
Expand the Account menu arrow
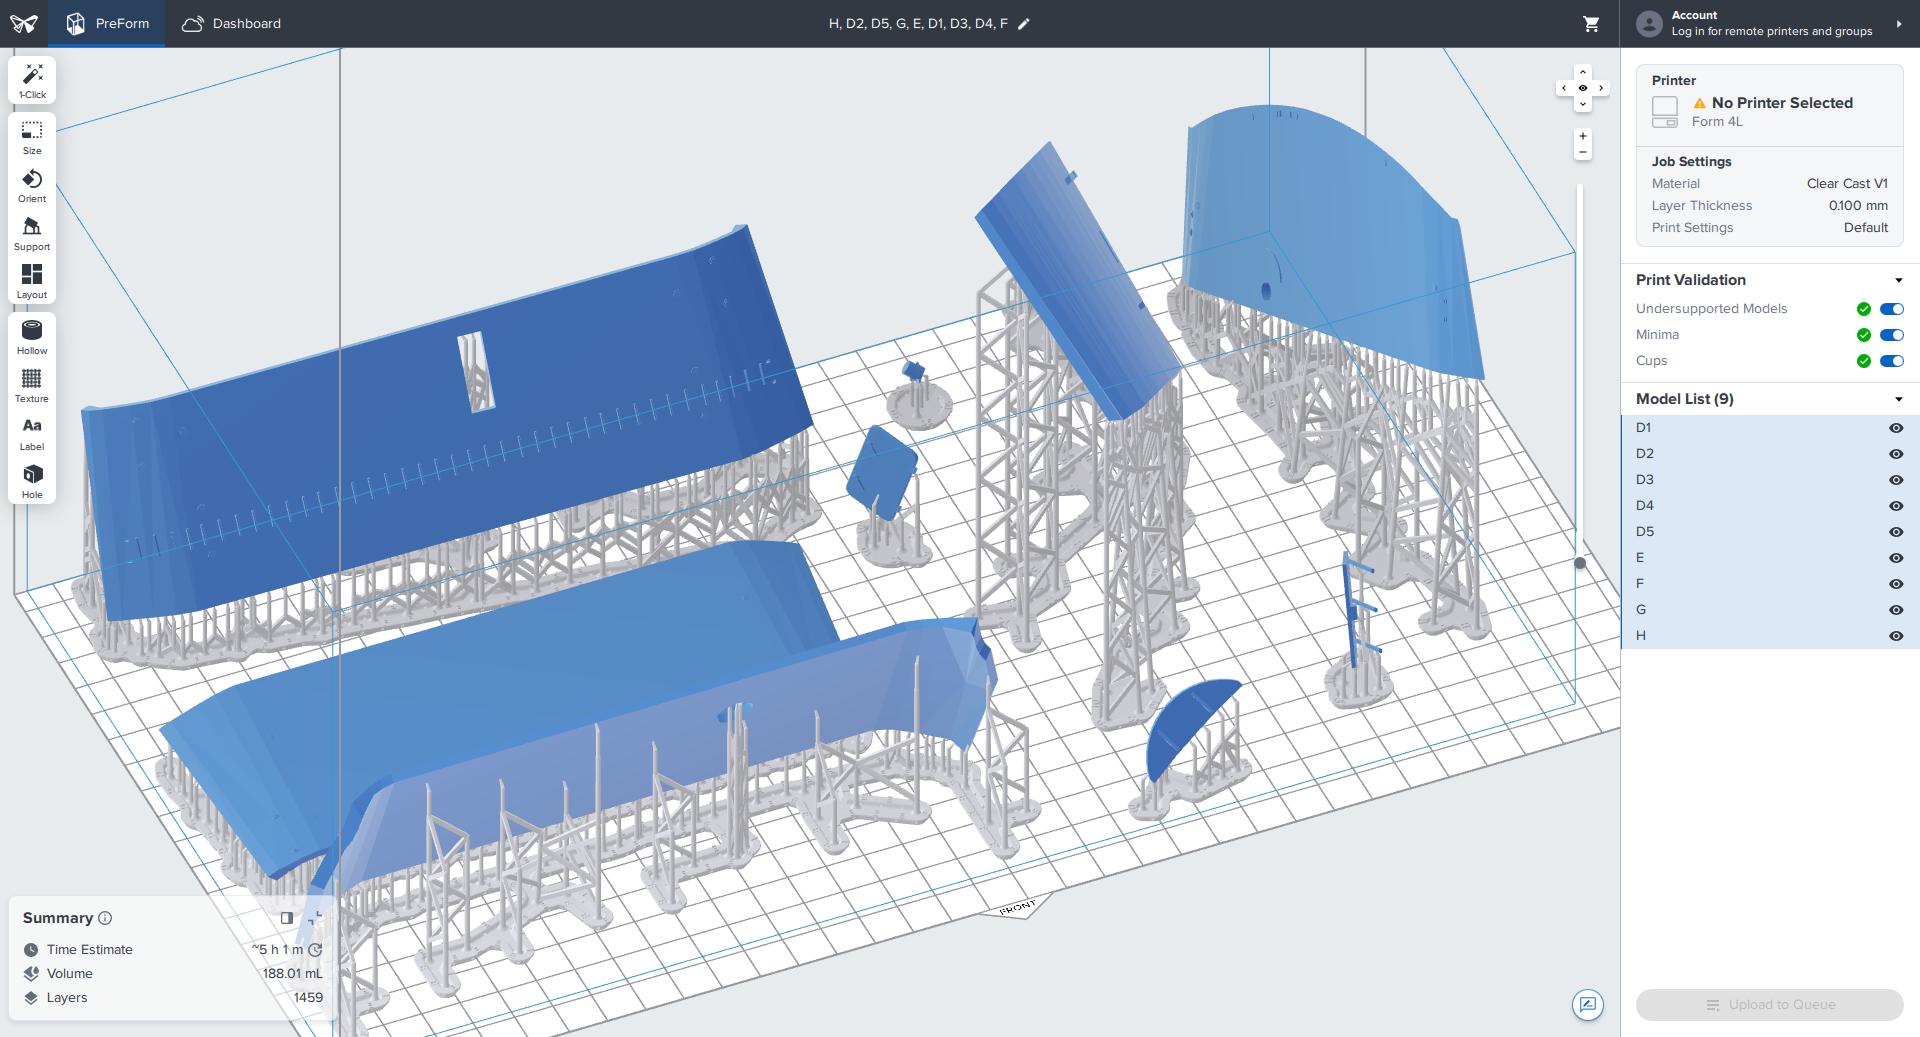point(1898,24)
